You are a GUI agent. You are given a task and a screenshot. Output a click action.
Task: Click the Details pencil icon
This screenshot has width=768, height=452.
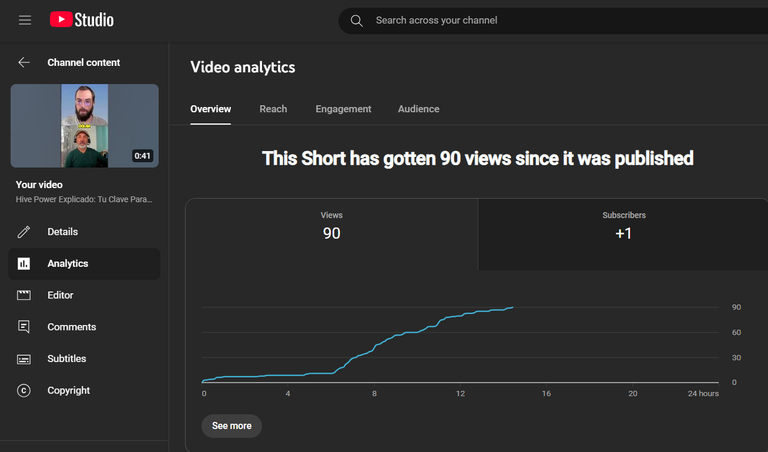24,232
